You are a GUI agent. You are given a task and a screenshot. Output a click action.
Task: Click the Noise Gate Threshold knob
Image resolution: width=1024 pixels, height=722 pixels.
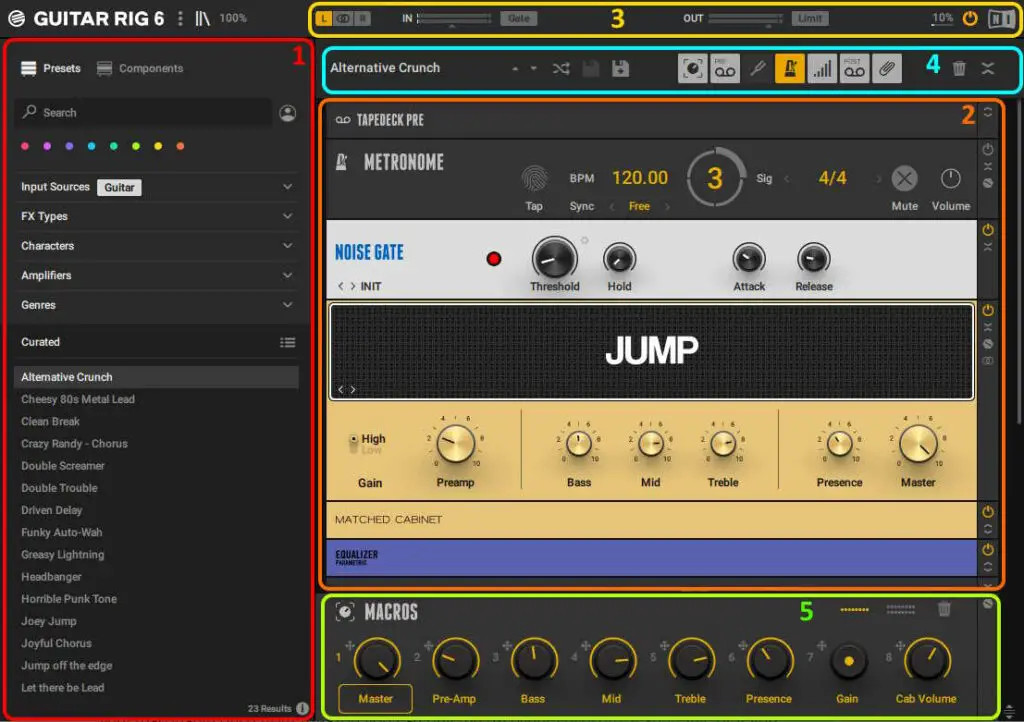554,259
